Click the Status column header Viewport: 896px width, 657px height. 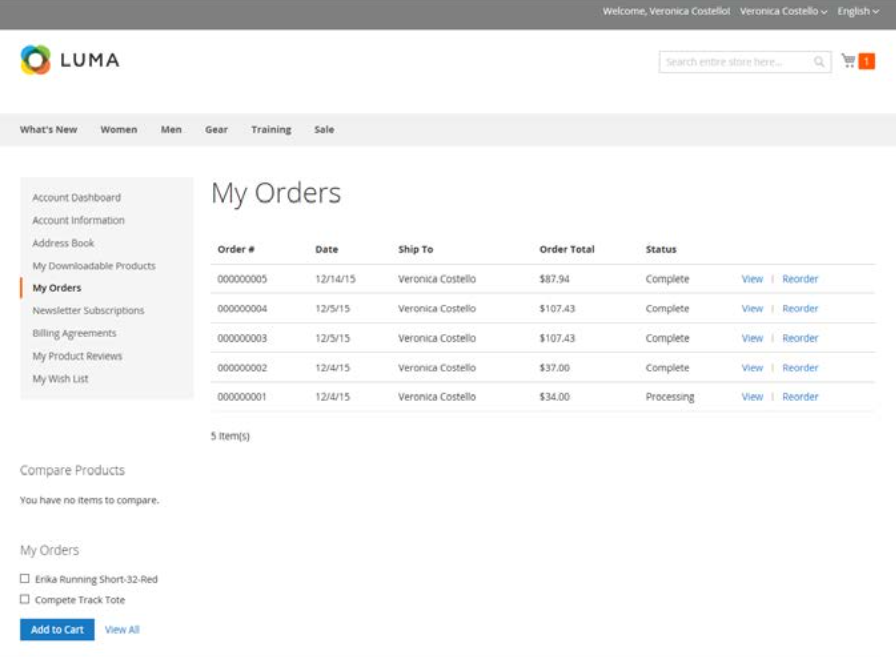pyautogui.click(x=661, y=250)
